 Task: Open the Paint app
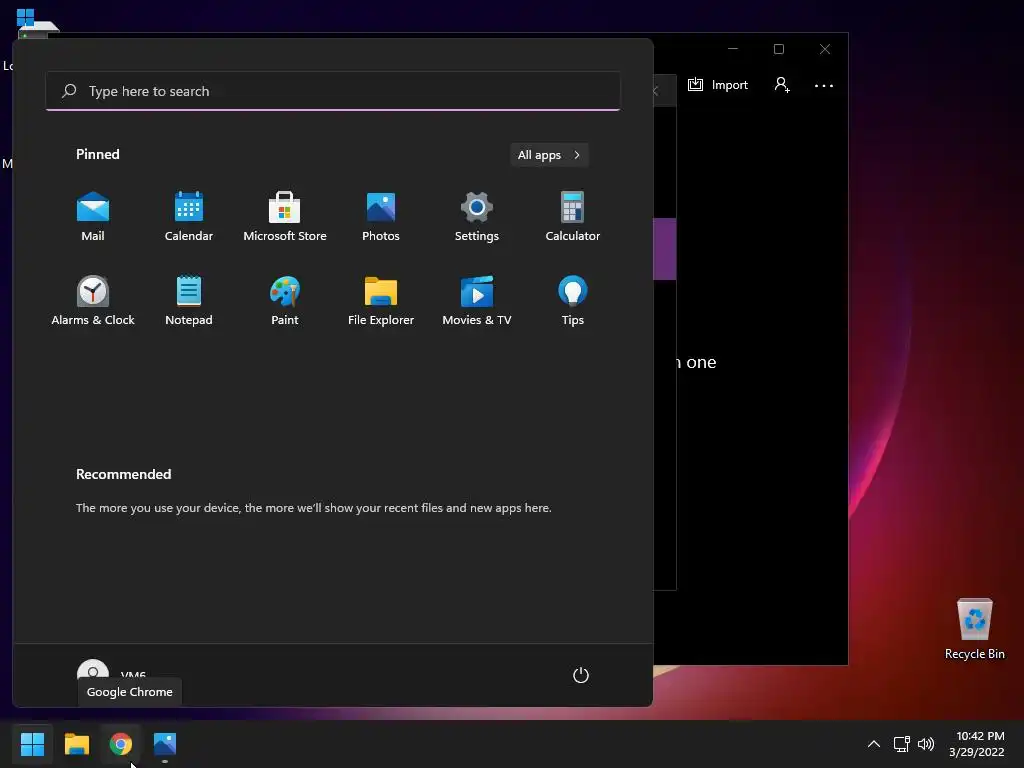coord(285,301)
